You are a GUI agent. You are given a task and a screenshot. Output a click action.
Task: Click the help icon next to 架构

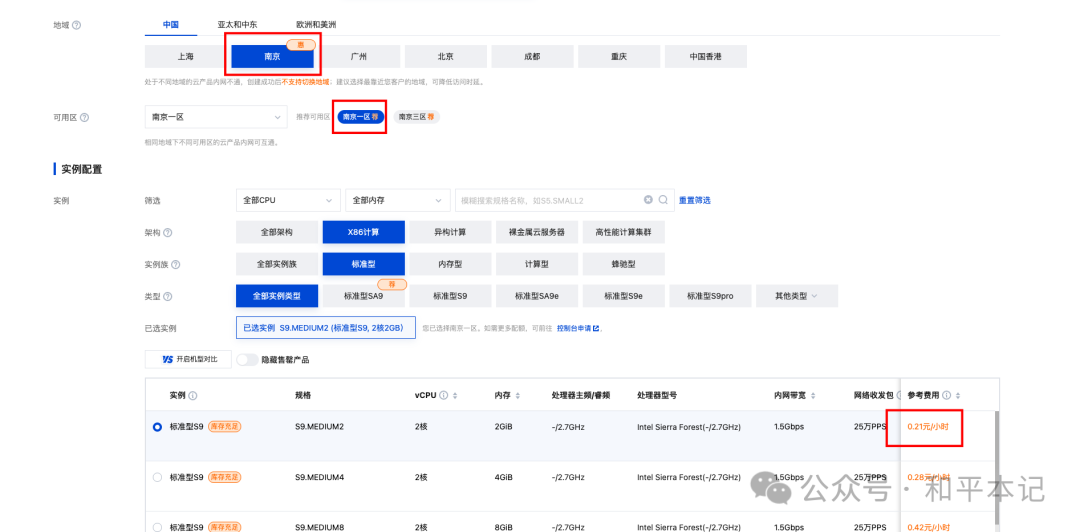[x=167, y=233]
